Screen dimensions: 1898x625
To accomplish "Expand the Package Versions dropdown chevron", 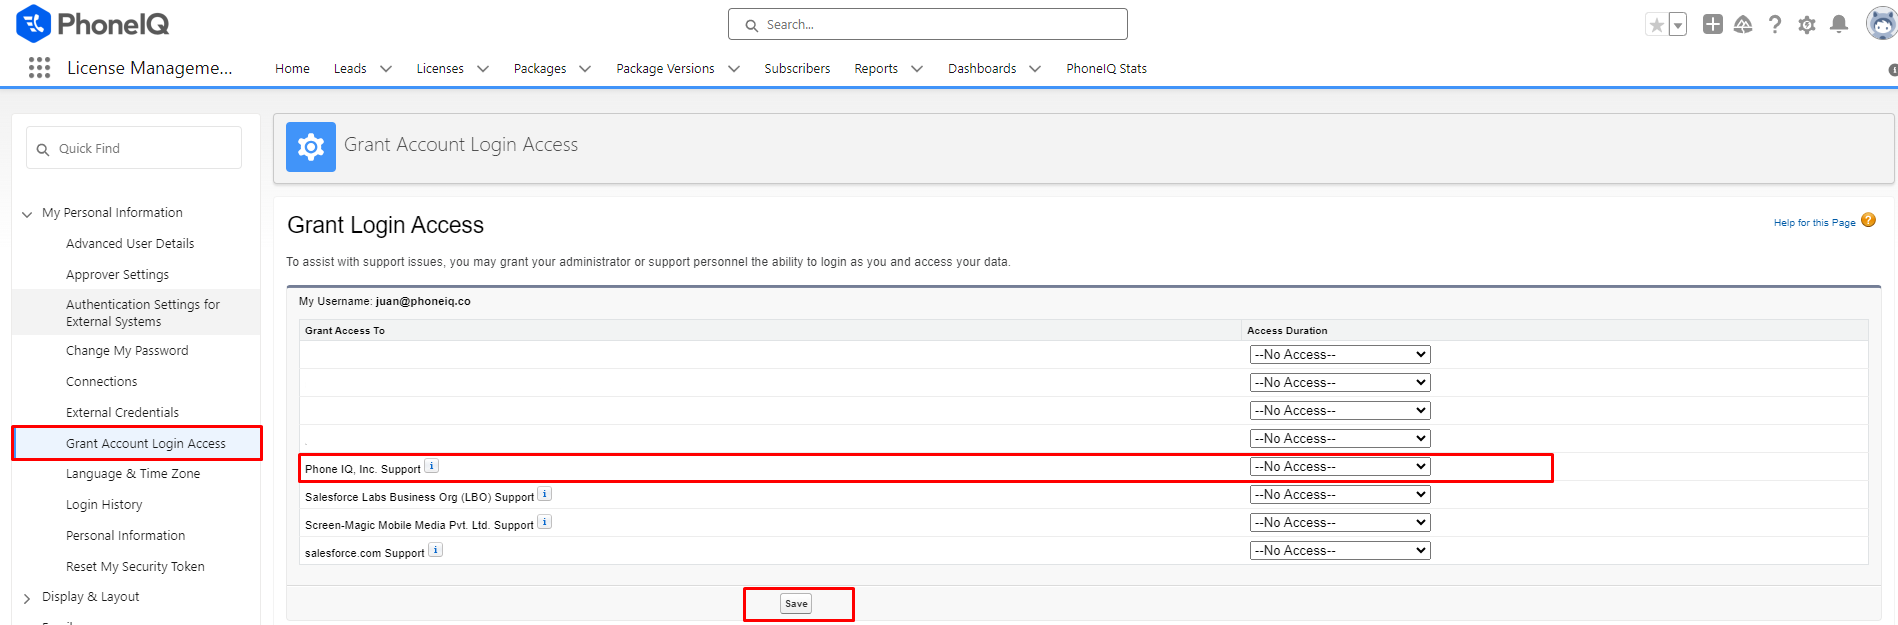I will click(734, 69).
